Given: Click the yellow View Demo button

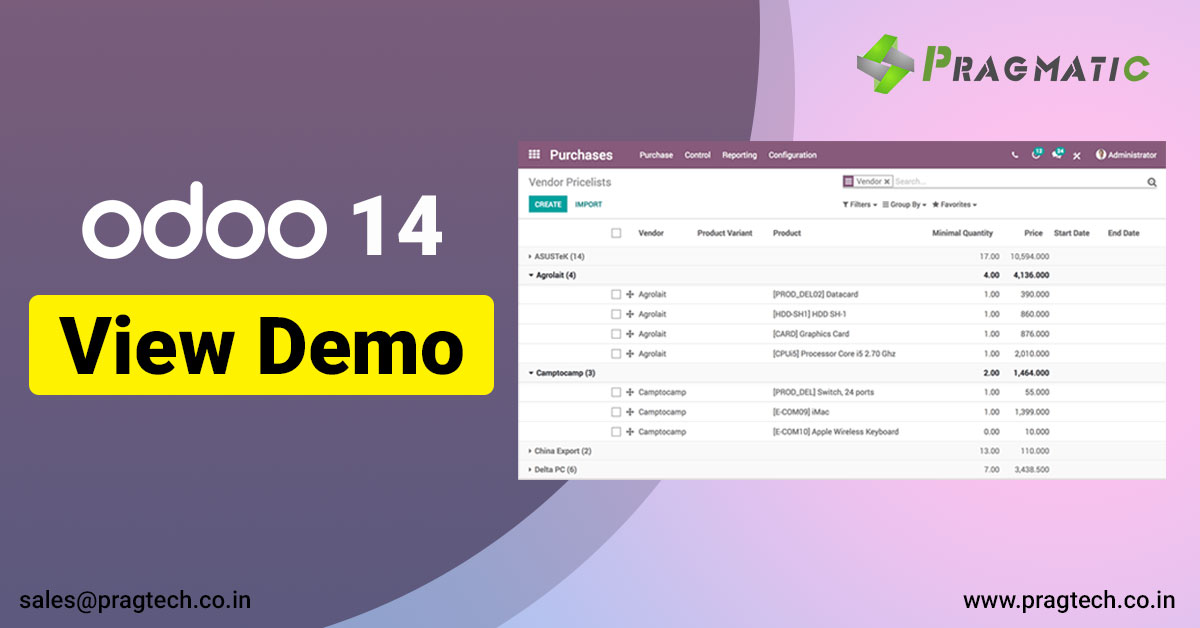Looking at the screenshot, I should tap(261, 344).
